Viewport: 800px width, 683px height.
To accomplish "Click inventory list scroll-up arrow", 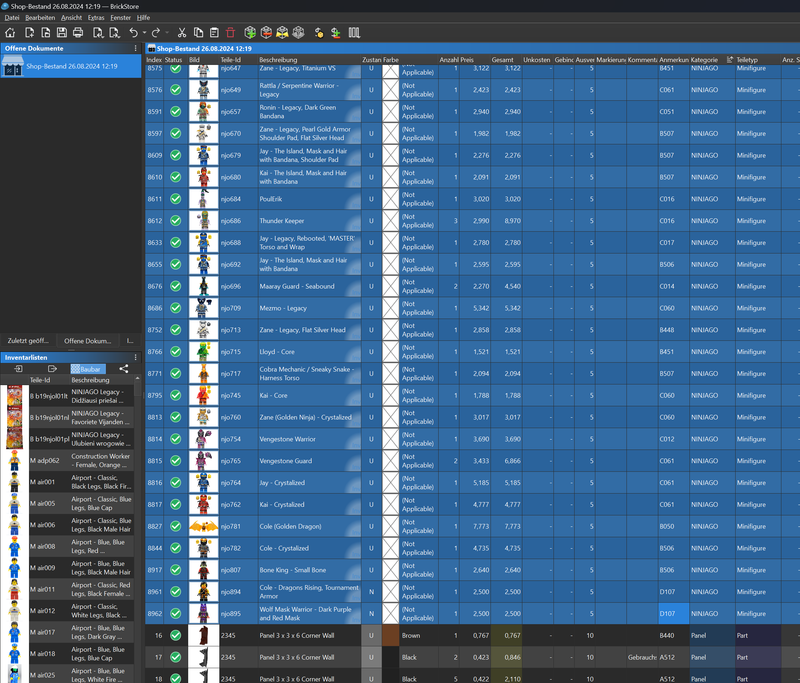I will click(x=137, y=380).
